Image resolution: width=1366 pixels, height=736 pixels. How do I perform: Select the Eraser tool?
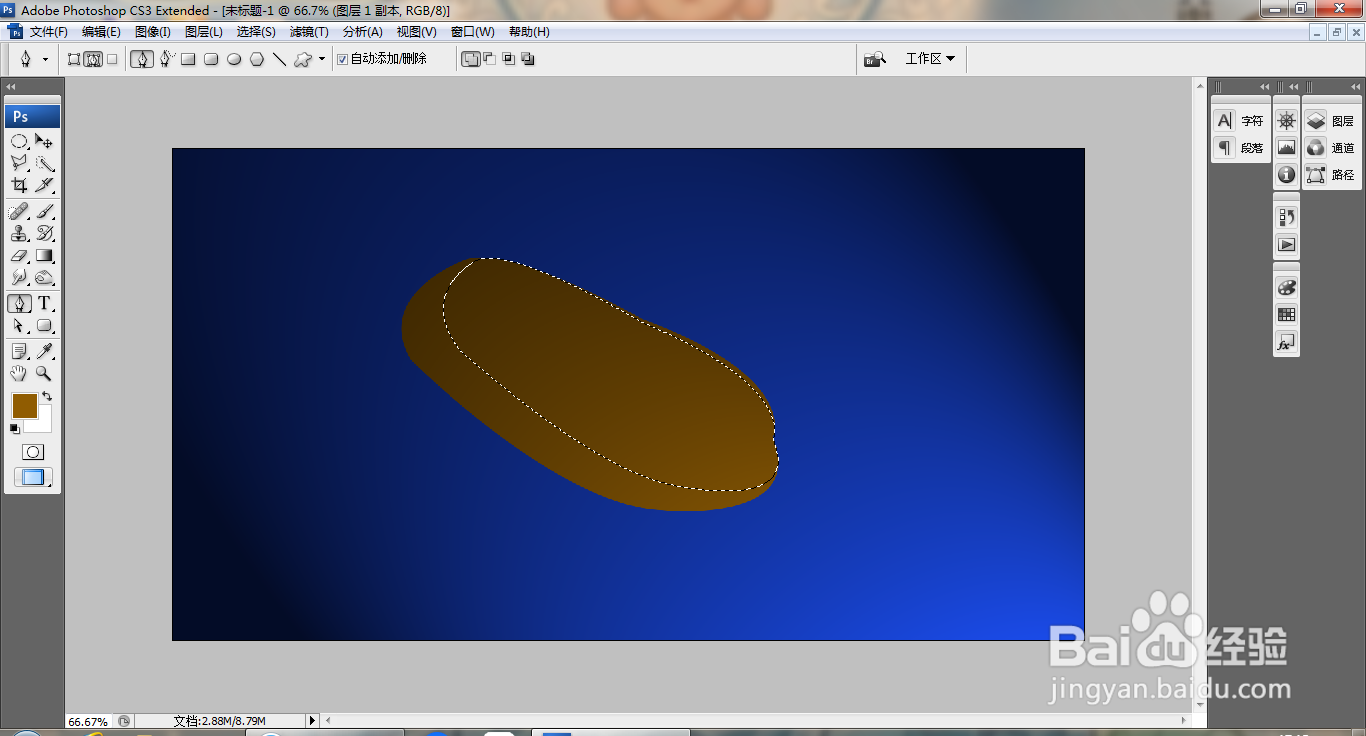point(19,255)
